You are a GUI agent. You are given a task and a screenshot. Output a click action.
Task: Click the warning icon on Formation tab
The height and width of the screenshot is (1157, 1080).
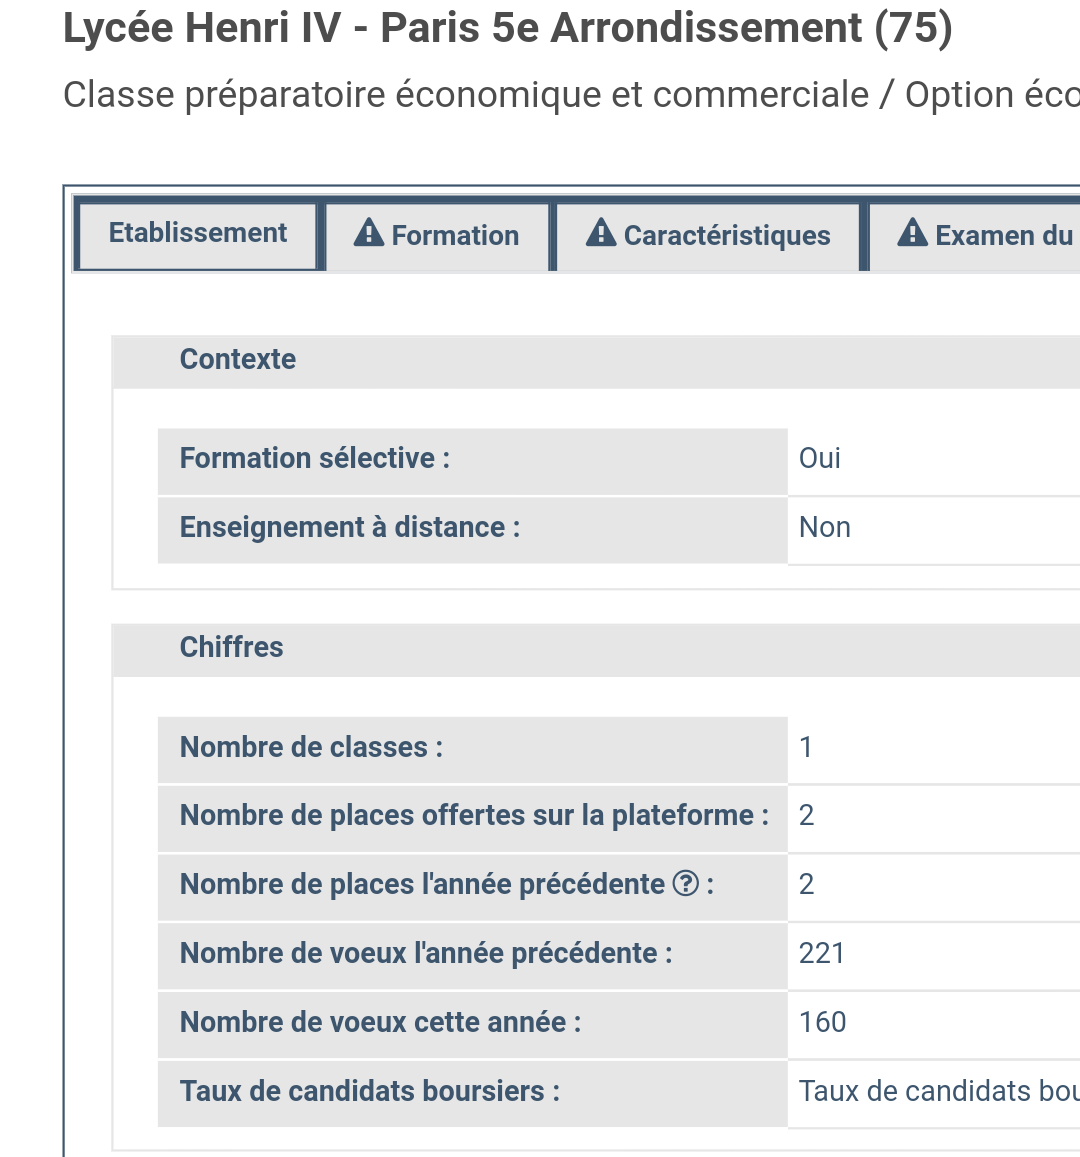coord(369,233)
